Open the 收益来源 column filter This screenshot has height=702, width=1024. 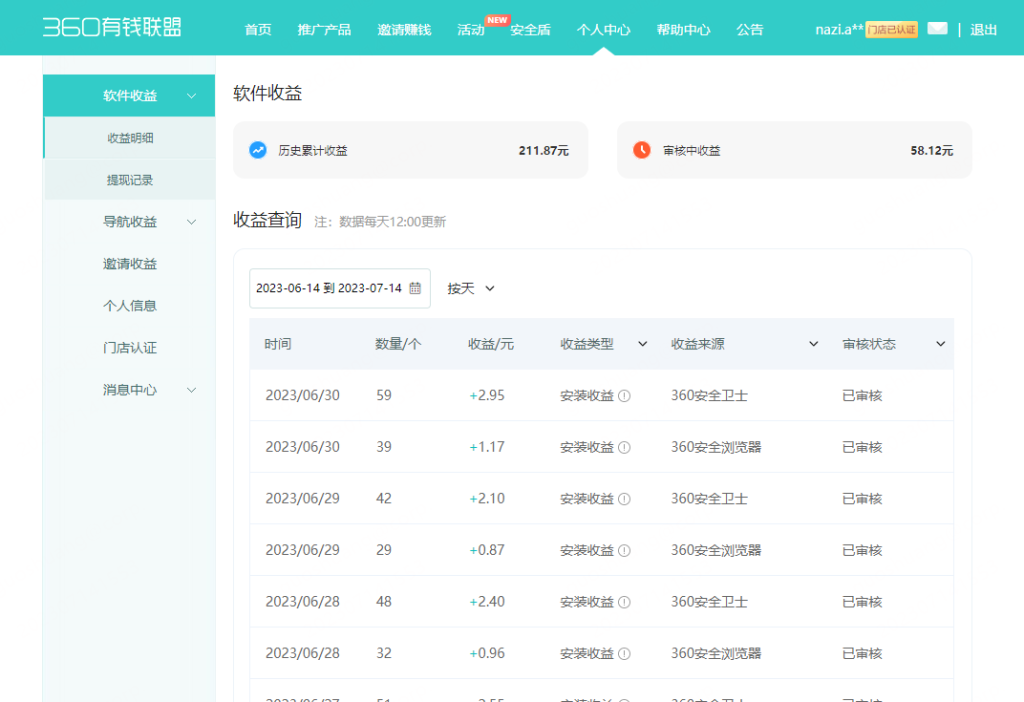pyautogui.click(x=814, y=344)
